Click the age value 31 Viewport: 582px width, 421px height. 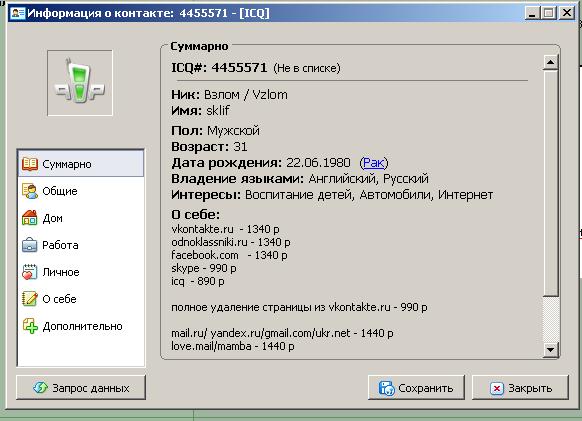pos(240,147)
